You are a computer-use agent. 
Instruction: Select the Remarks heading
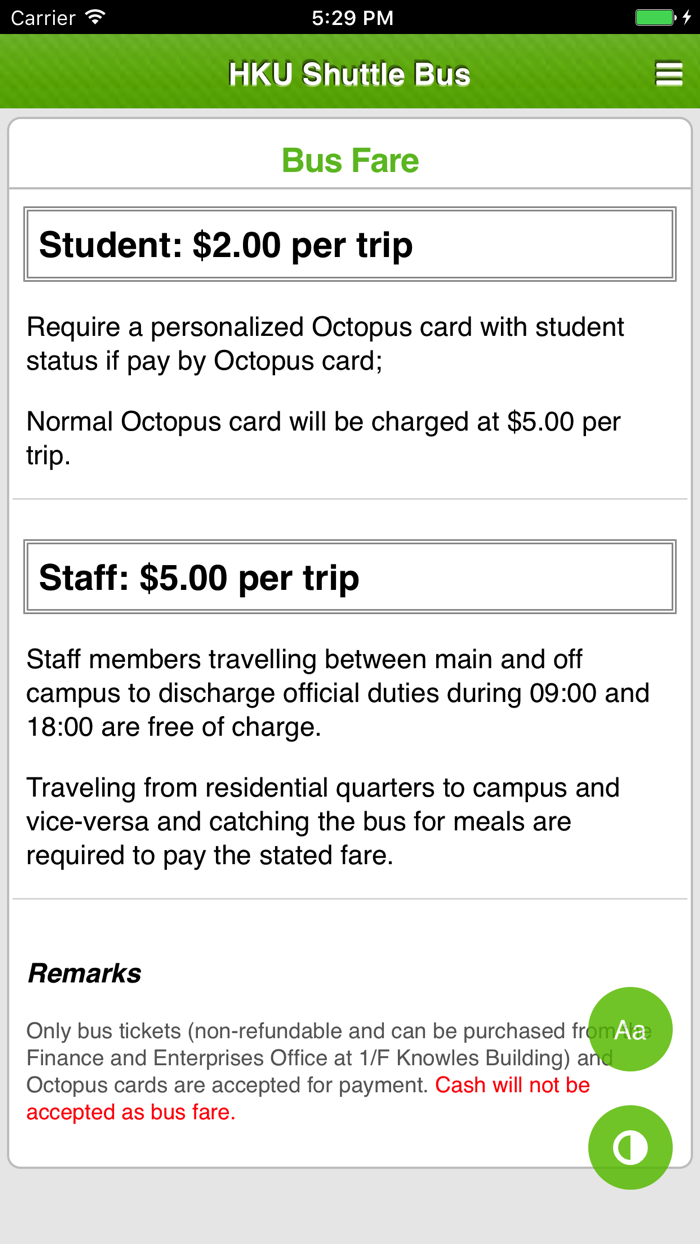coord(84,972)
